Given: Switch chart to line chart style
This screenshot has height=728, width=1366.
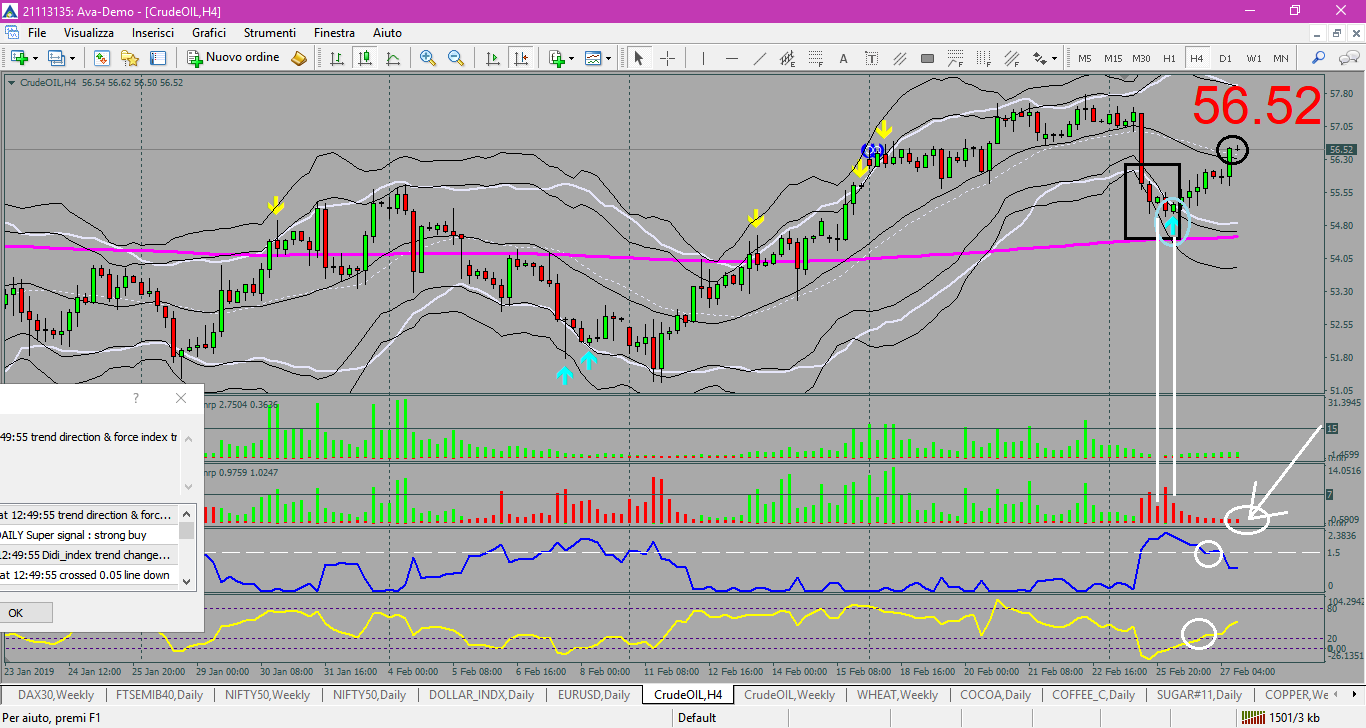Looking at the screenshot, I should 393,58.
